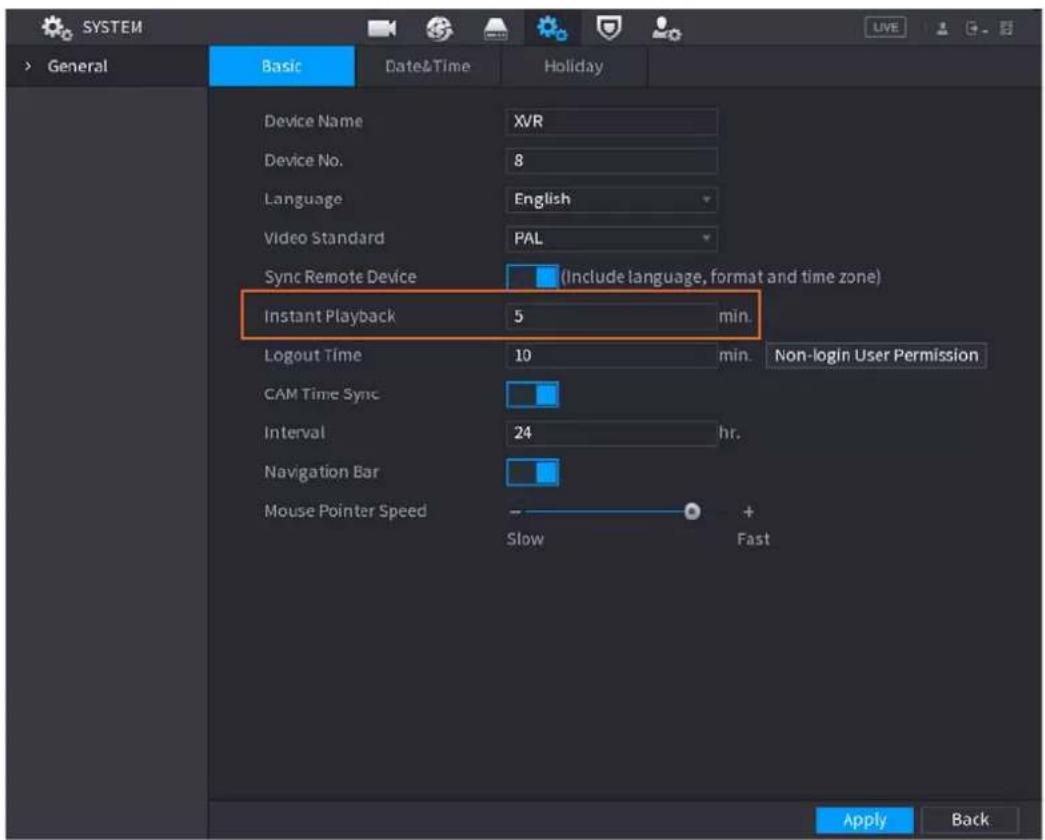The image size is (1045, 840).
Task: Click the LIVE view icon
Action: click(x=885, y=27)
